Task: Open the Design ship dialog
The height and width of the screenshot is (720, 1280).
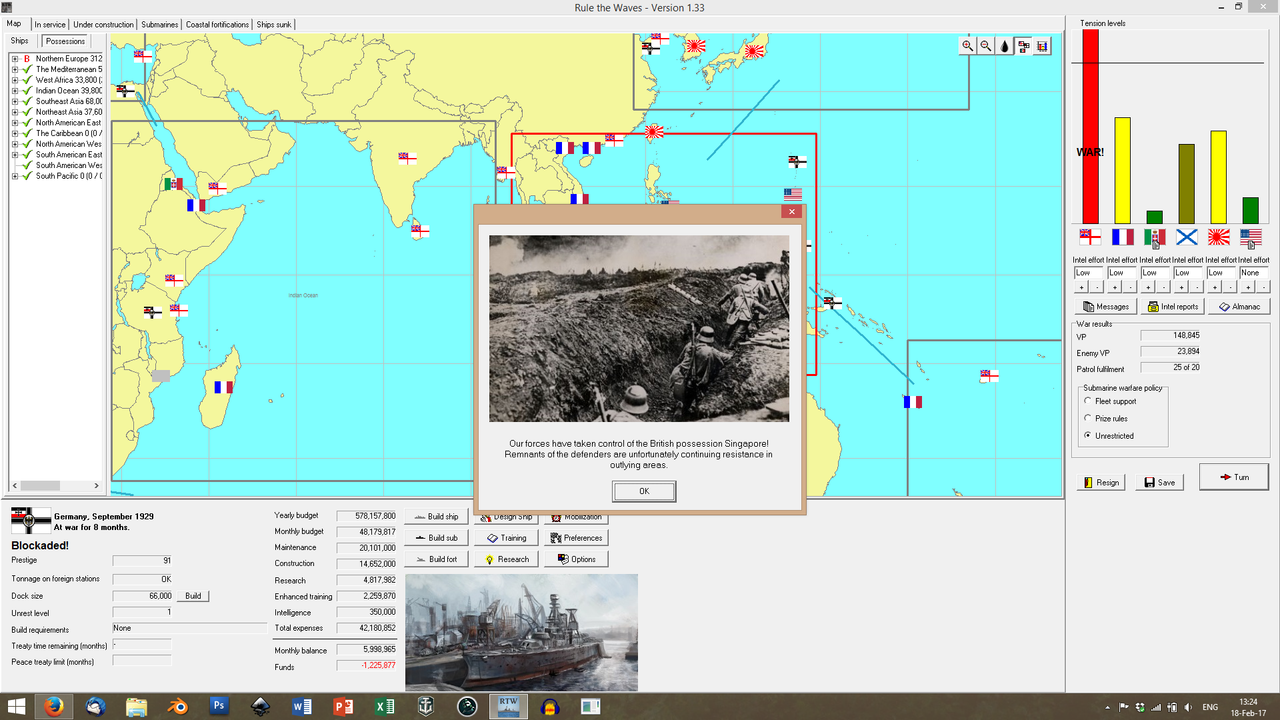Action: [505, 516]
